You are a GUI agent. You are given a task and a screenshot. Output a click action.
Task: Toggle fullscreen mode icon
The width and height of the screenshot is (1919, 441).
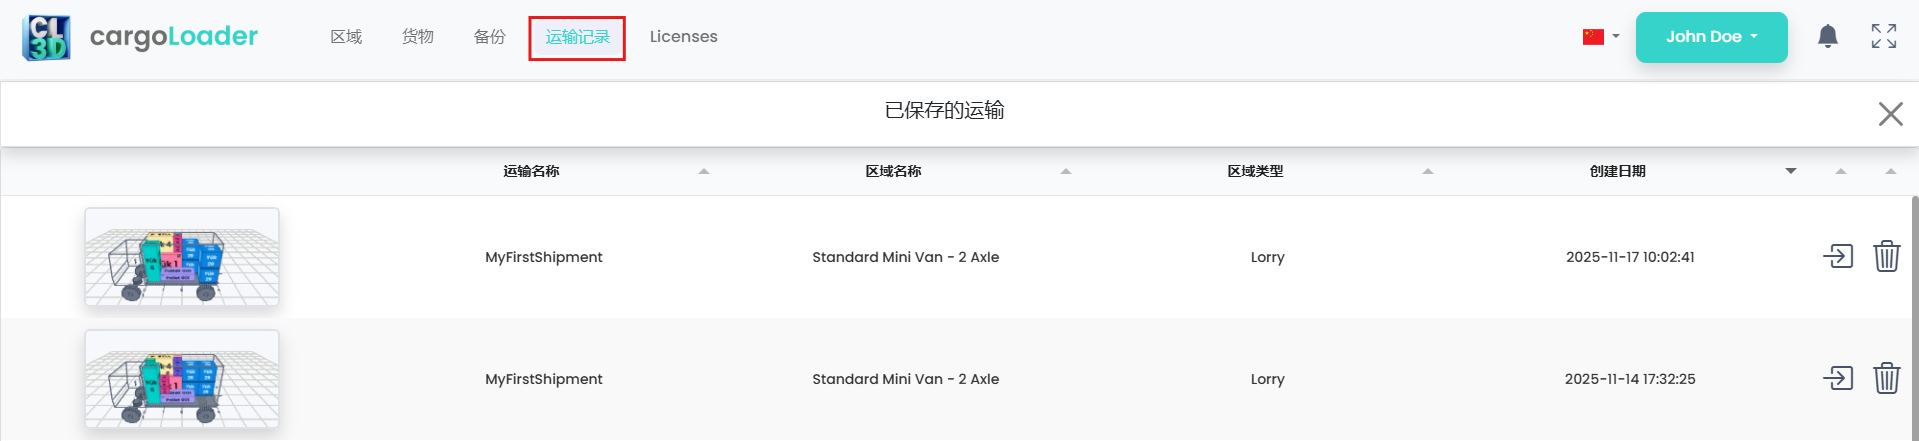point(1883,37)
